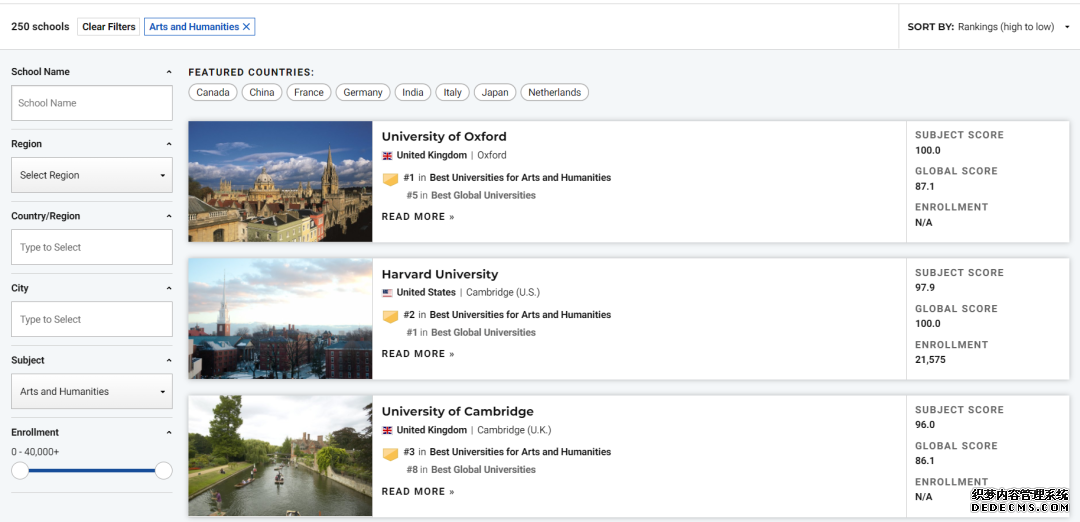Click Read More under University of Cambridge
Image resolution: width=1080 pixels, height=522 pixels.
pyautogui.click(x=418, y=492)
